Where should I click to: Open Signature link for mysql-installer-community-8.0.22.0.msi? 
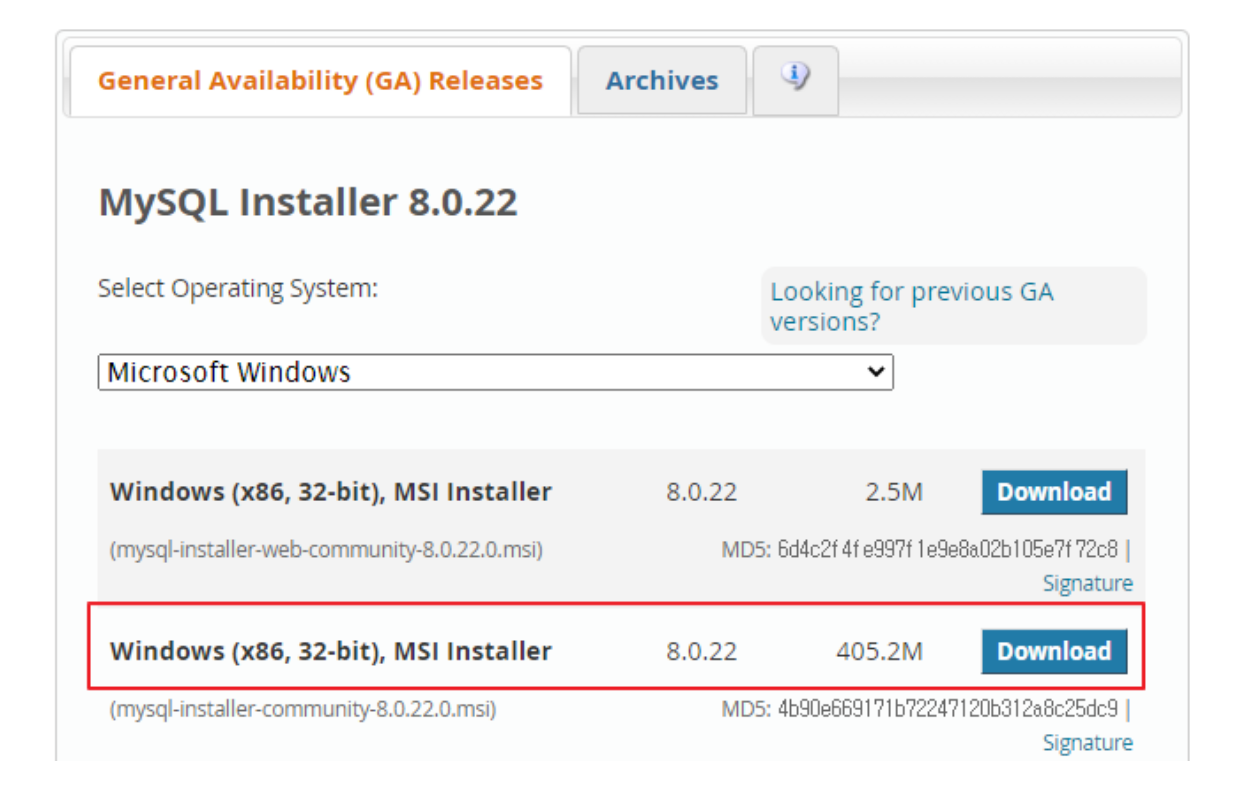tap(1087, 742)
